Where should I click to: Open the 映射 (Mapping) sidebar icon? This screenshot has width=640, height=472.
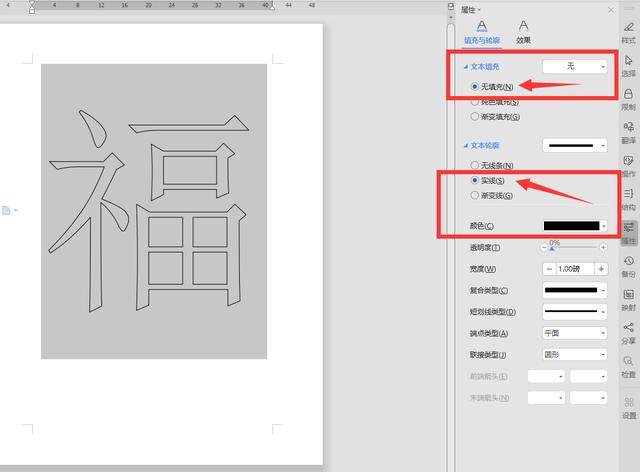tap(628, 300)
